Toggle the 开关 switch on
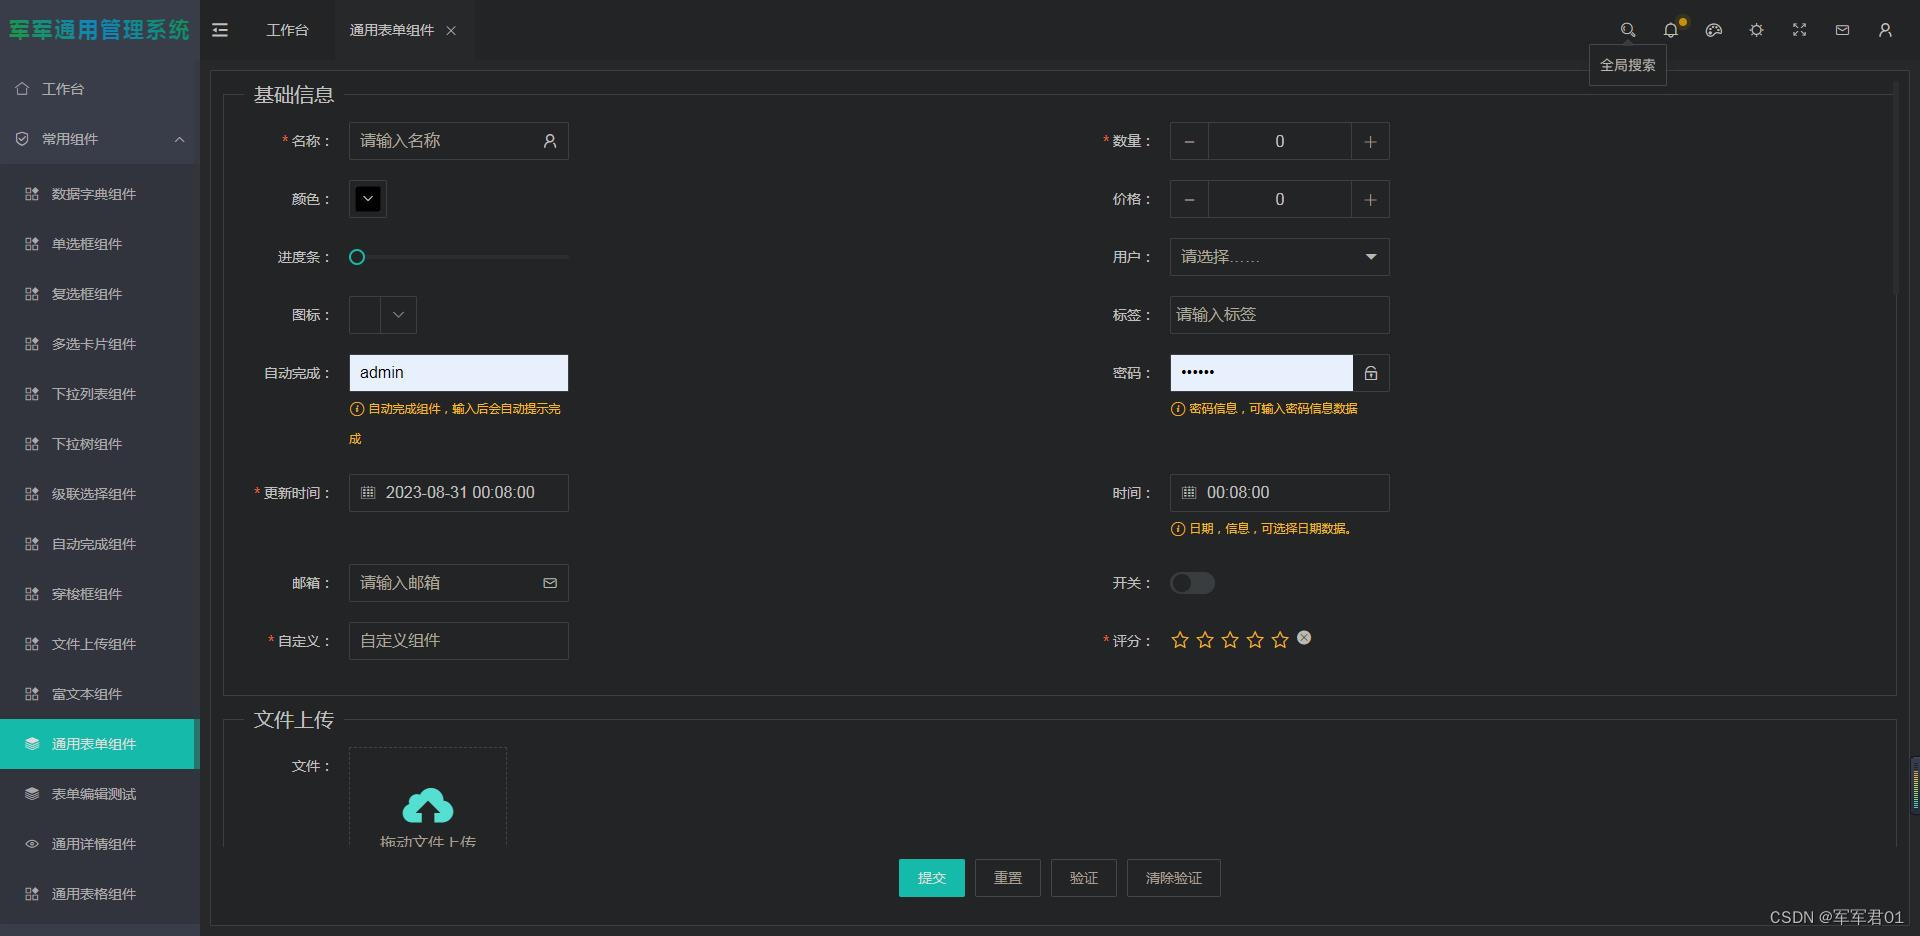 (x=1192, y=583)
